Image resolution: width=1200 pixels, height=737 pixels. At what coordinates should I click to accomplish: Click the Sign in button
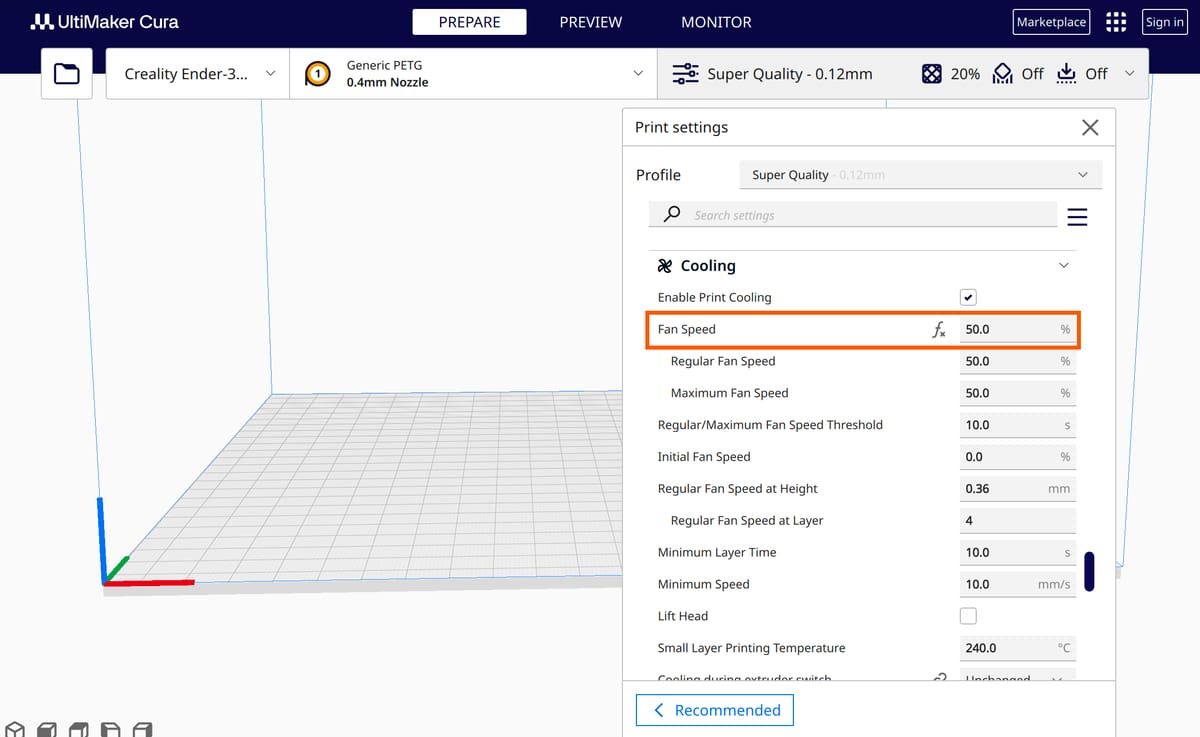pos(1165,22)
